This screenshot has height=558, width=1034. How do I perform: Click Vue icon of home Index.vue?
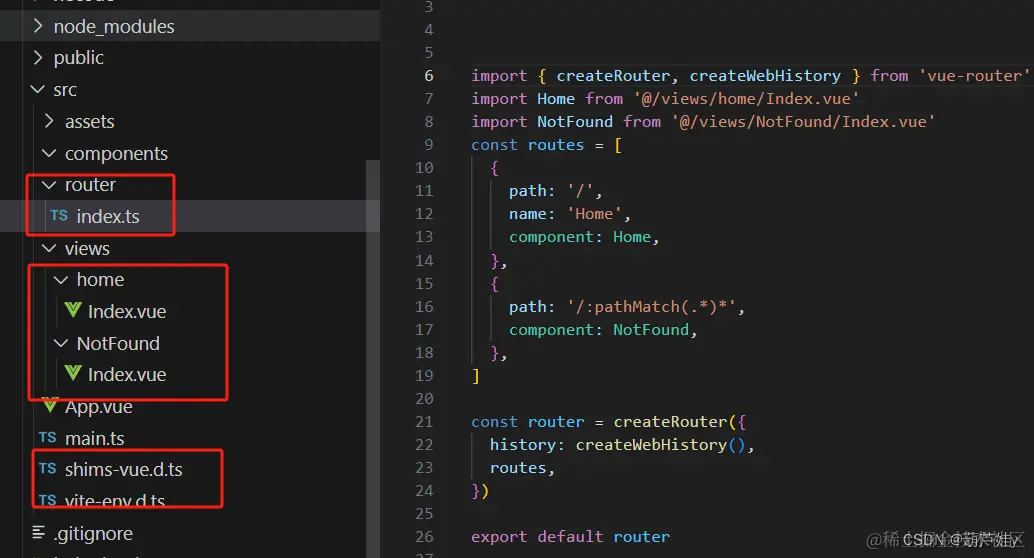[73, 310]
